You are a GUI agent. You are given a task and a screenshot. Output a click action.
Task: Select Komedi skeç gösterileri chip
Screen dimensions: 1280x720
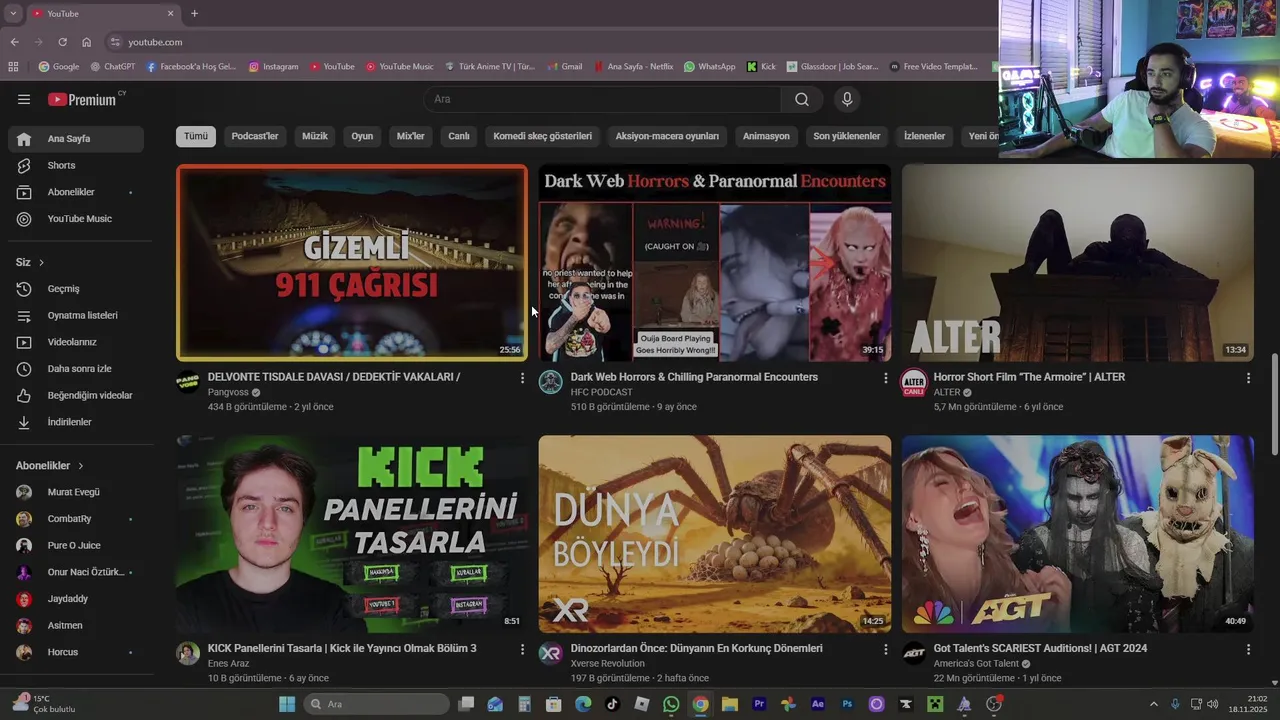pyautogui.click(x=543, y=136)
